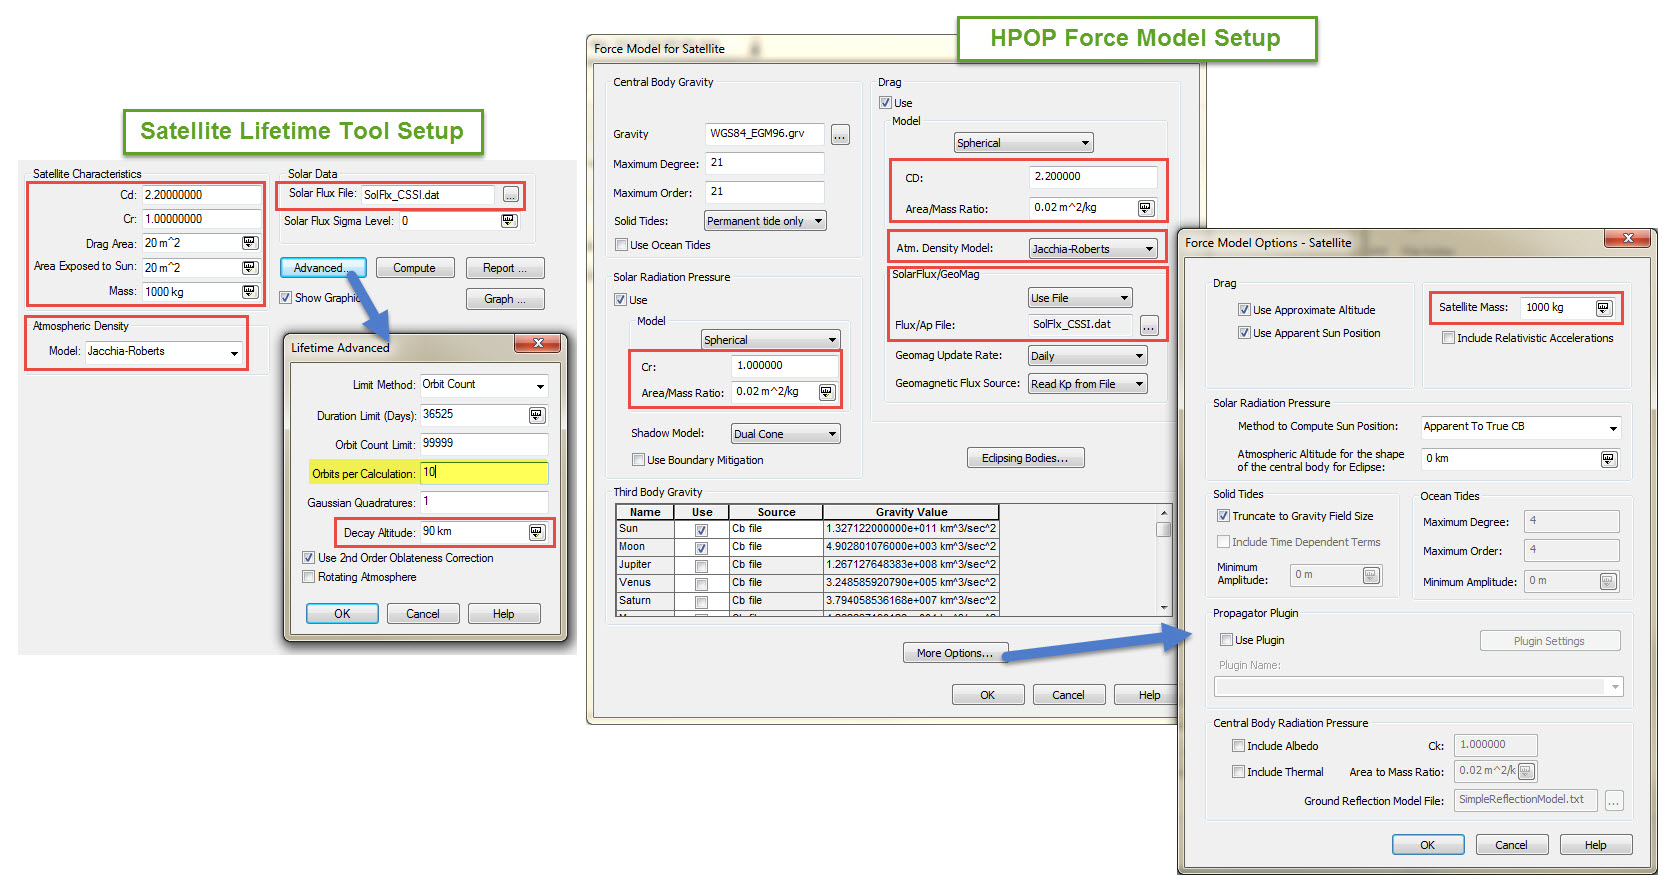Click the More Options button
This screenshot has height=876, width=1677.
(955, 653)
